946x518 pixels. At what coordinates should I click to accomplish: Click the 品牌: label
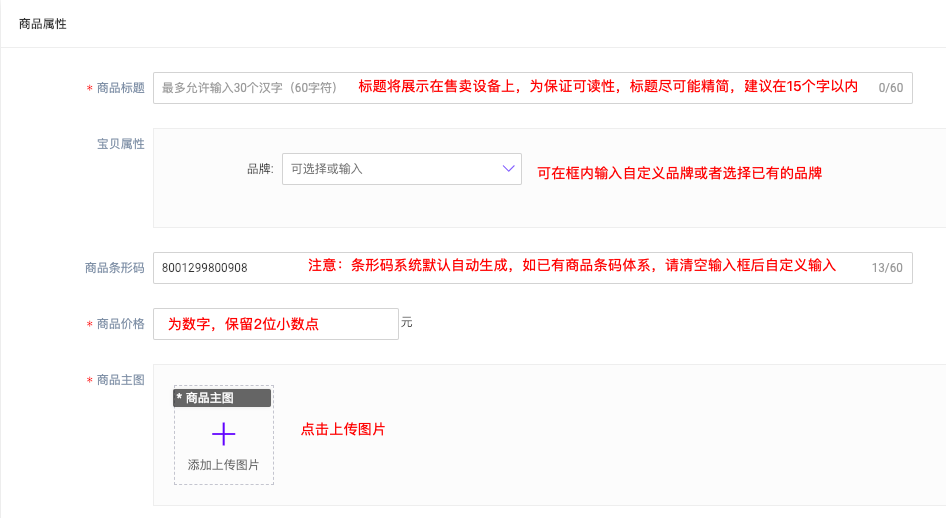click(260, 169)
